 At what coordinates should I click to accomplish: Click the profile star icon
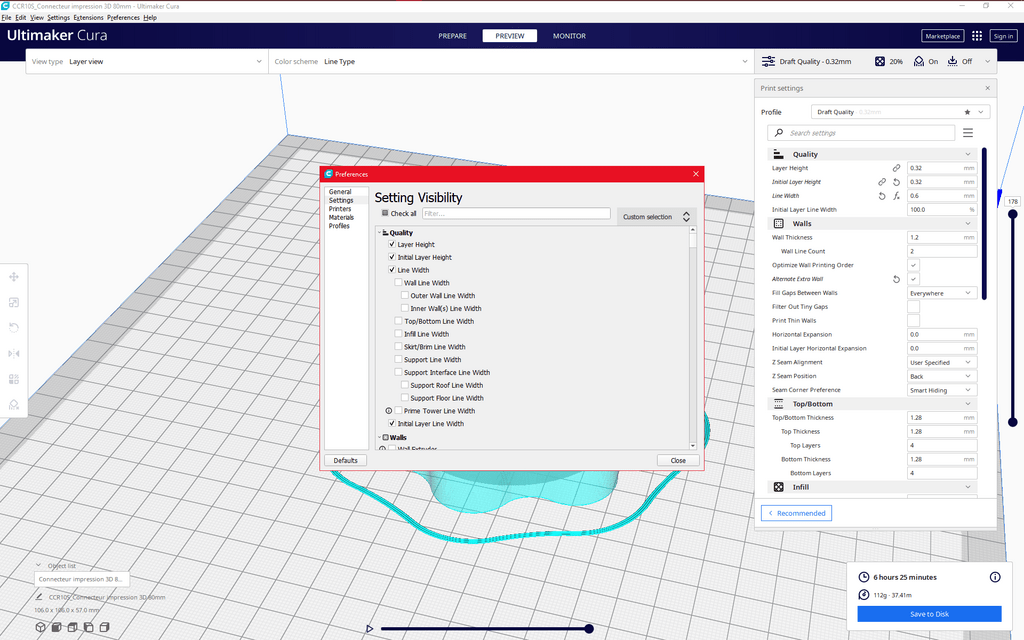click(x=967, y=112)
